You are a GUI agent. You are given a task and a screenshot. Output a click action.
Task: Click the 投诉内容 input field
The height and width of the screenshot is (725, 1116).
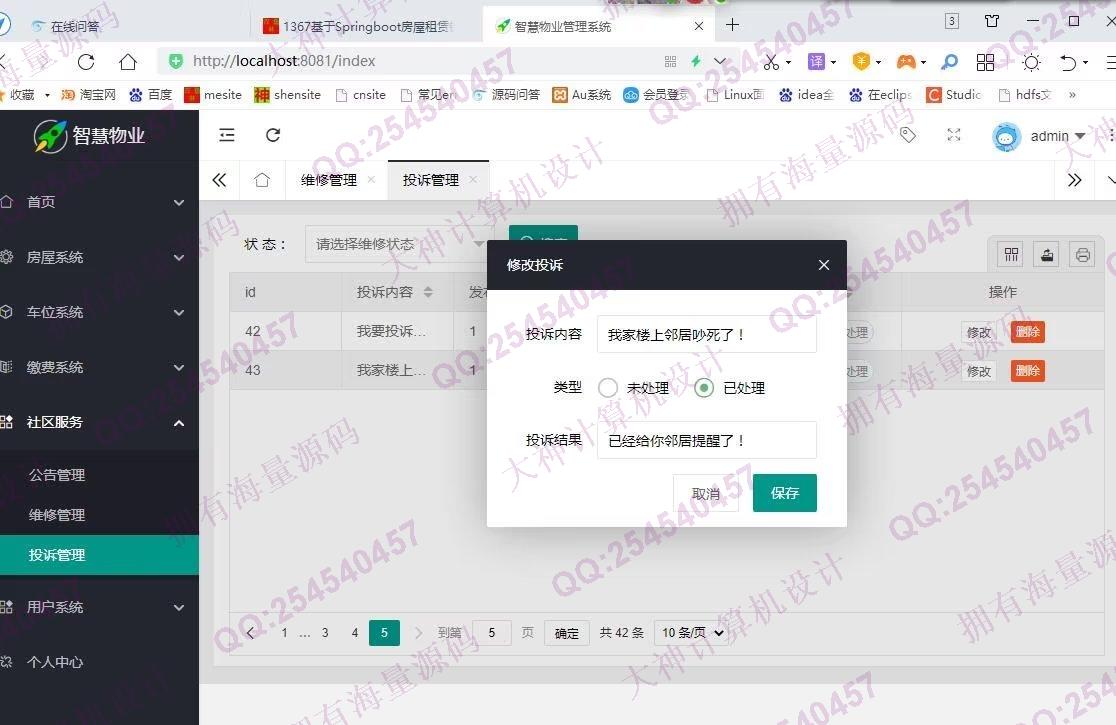pos(707,334)
